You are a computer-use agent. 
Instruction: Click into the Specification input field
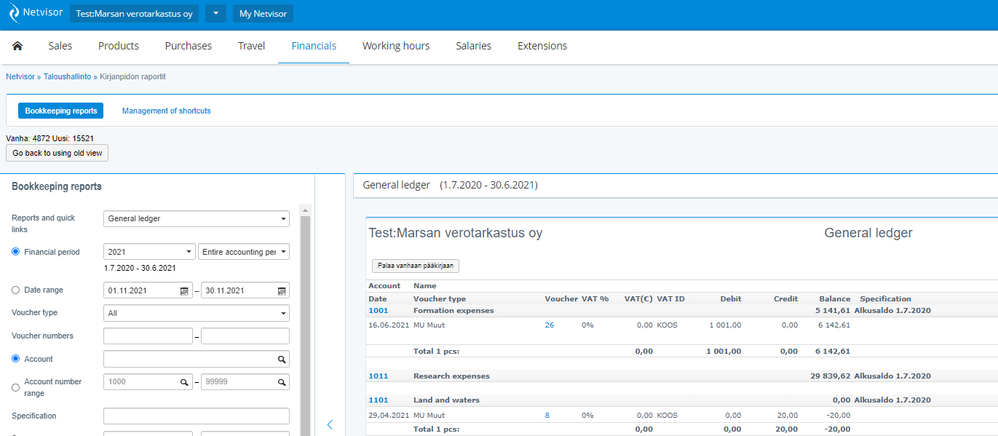[196, 416]
